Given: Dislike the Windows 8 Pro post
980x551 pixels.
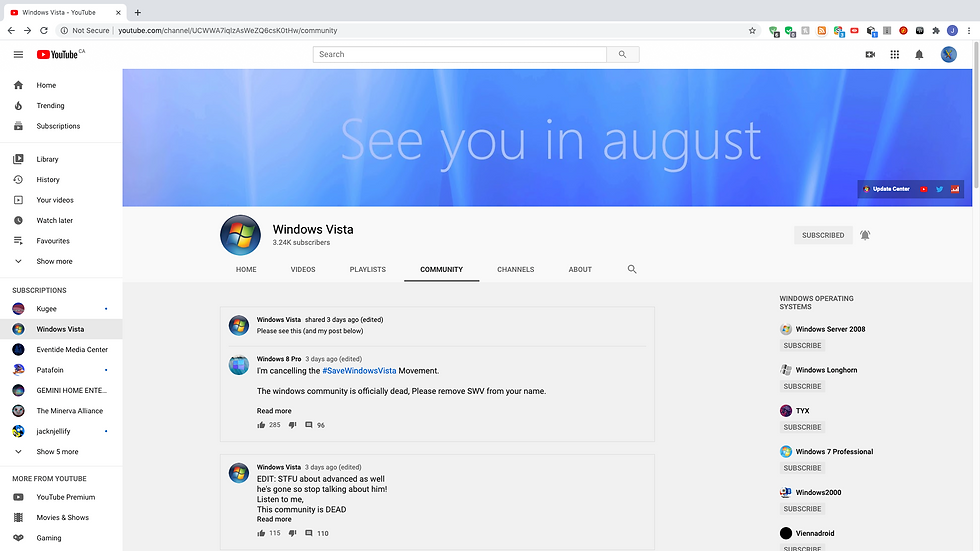Looking at the screenshot, I should click(x=292, y=425).
